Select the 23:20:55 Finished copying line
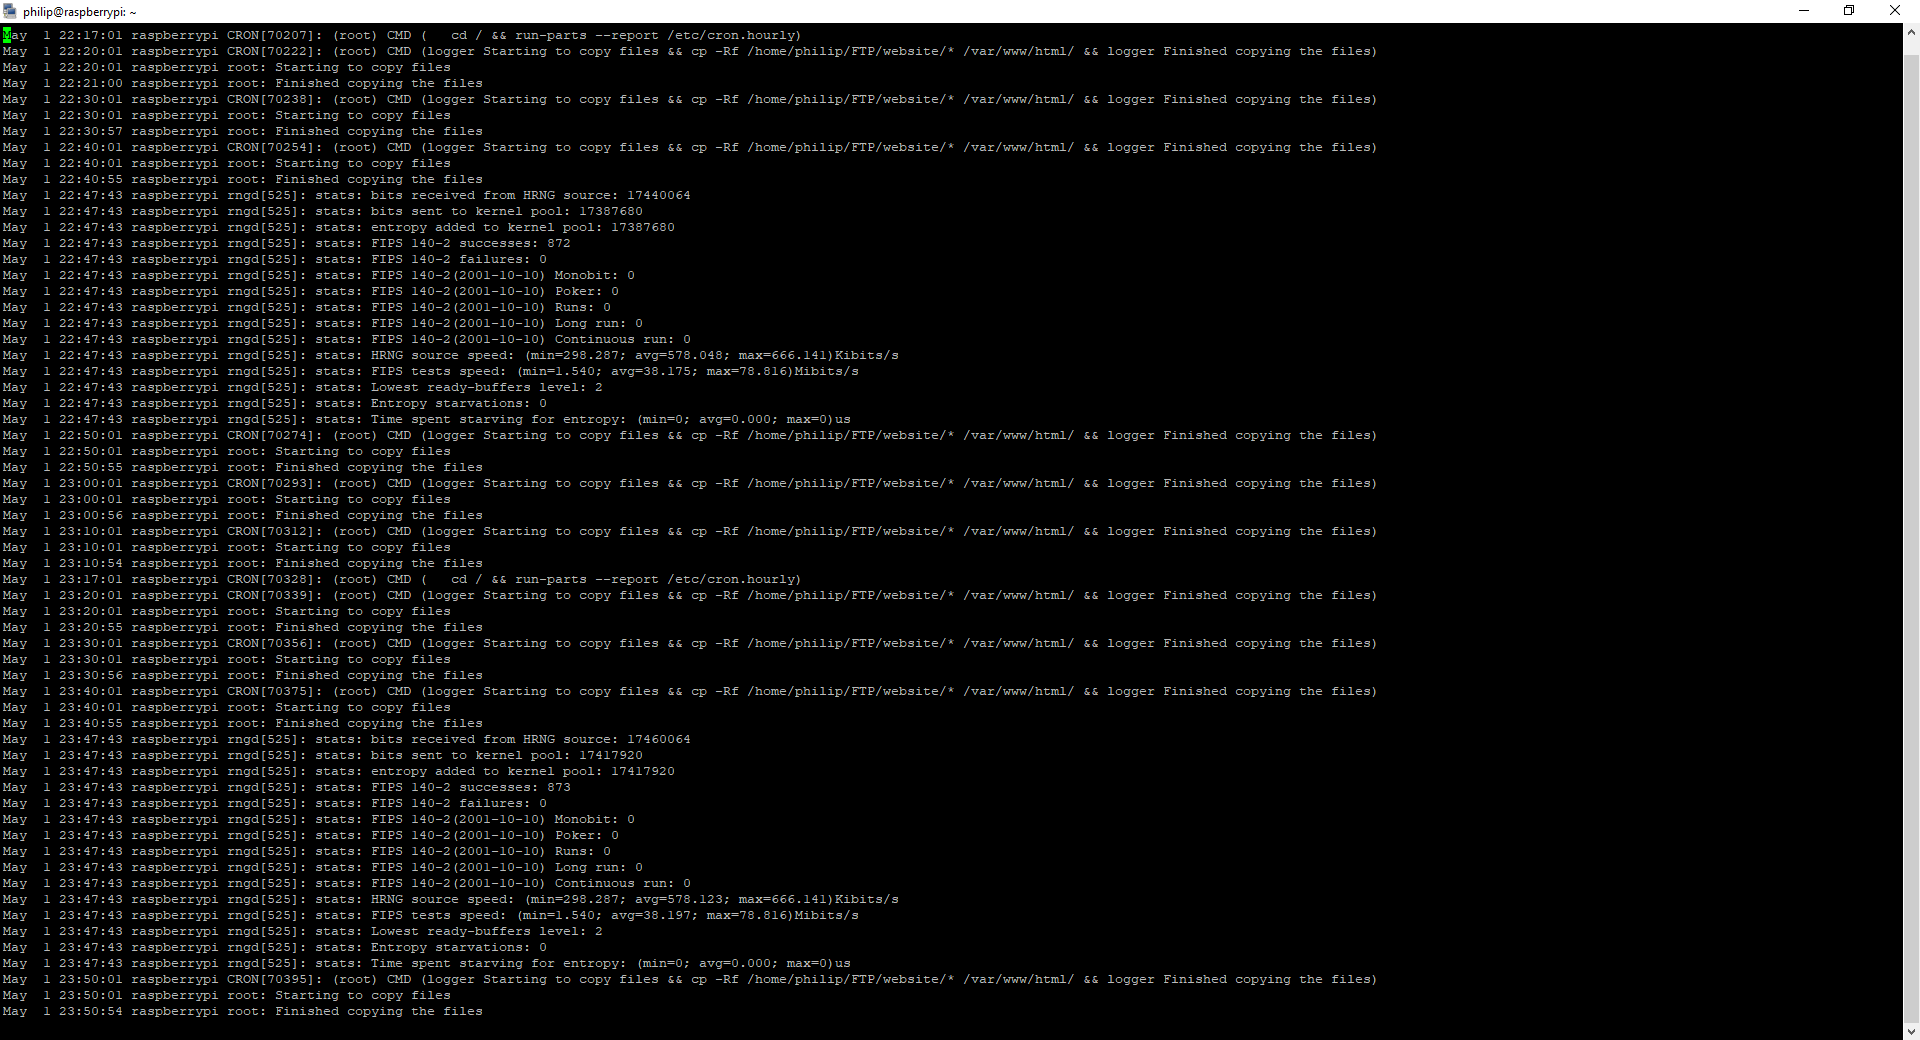The height and width of the screenshot is (1040, 1920). (243, 627)
